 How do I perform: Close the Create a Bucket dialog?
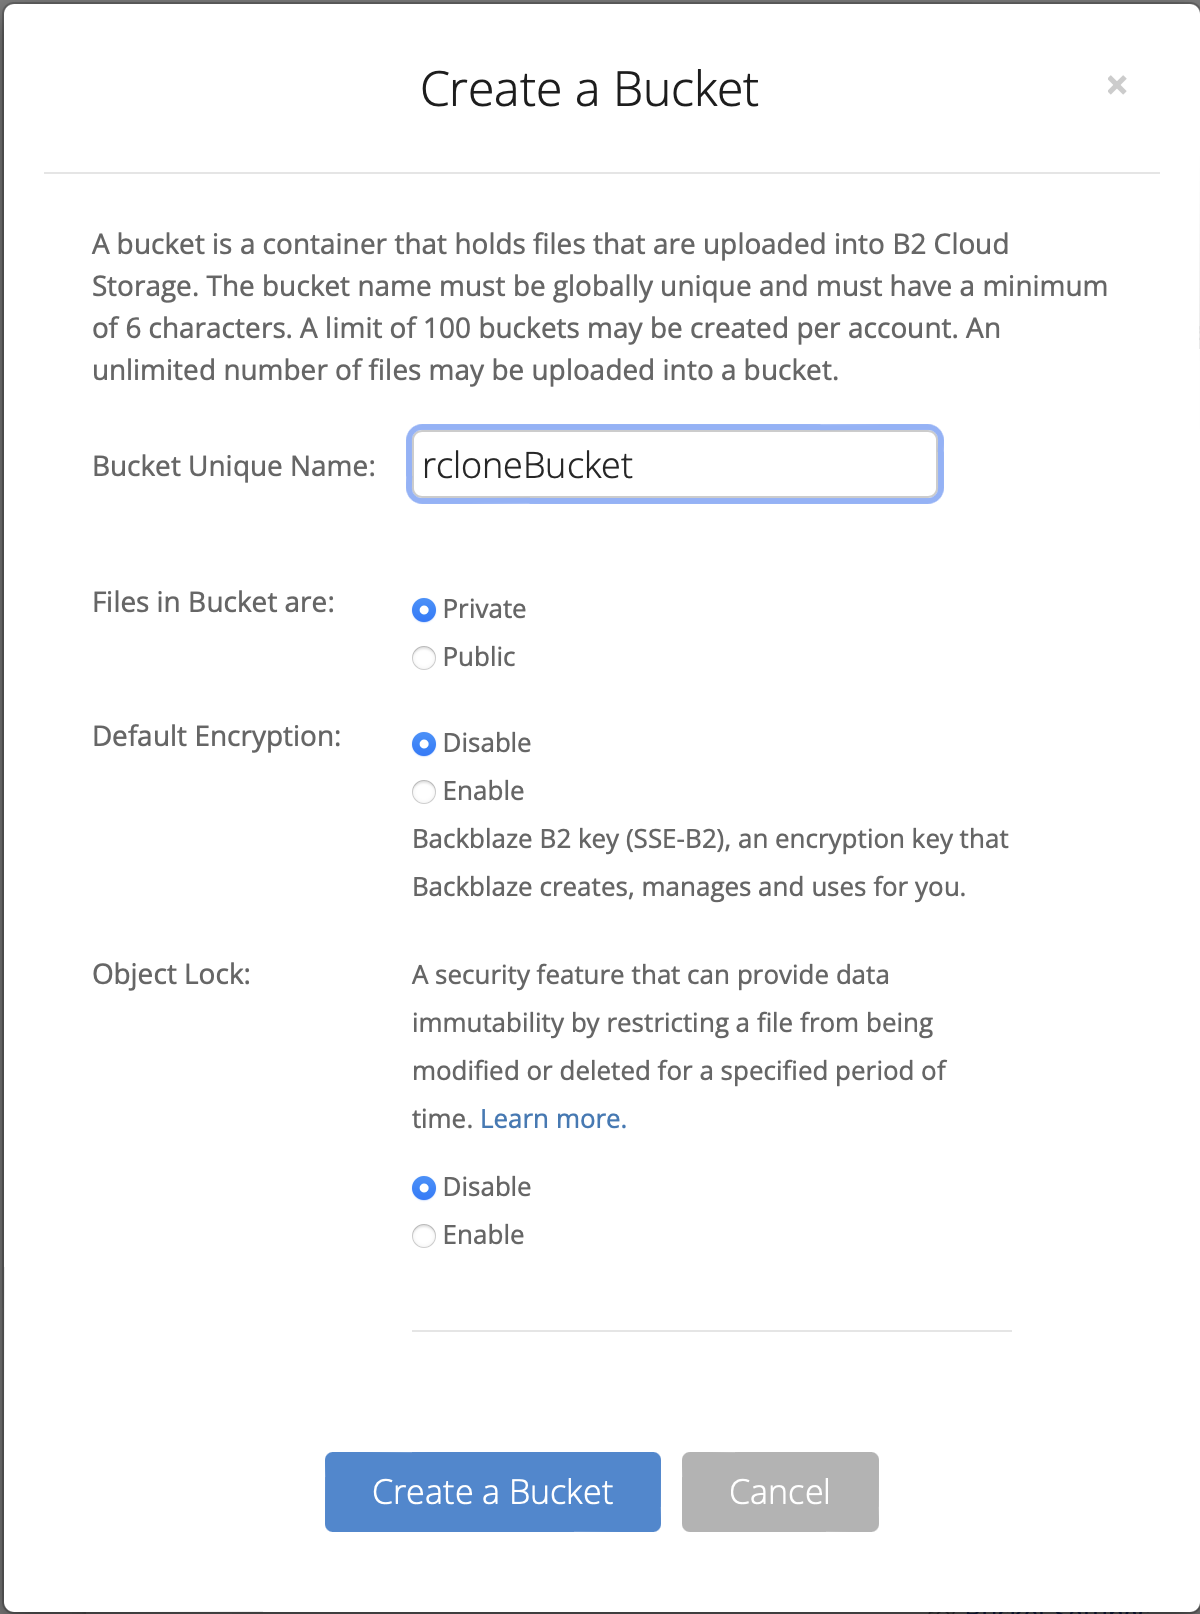click(1117, 85)
